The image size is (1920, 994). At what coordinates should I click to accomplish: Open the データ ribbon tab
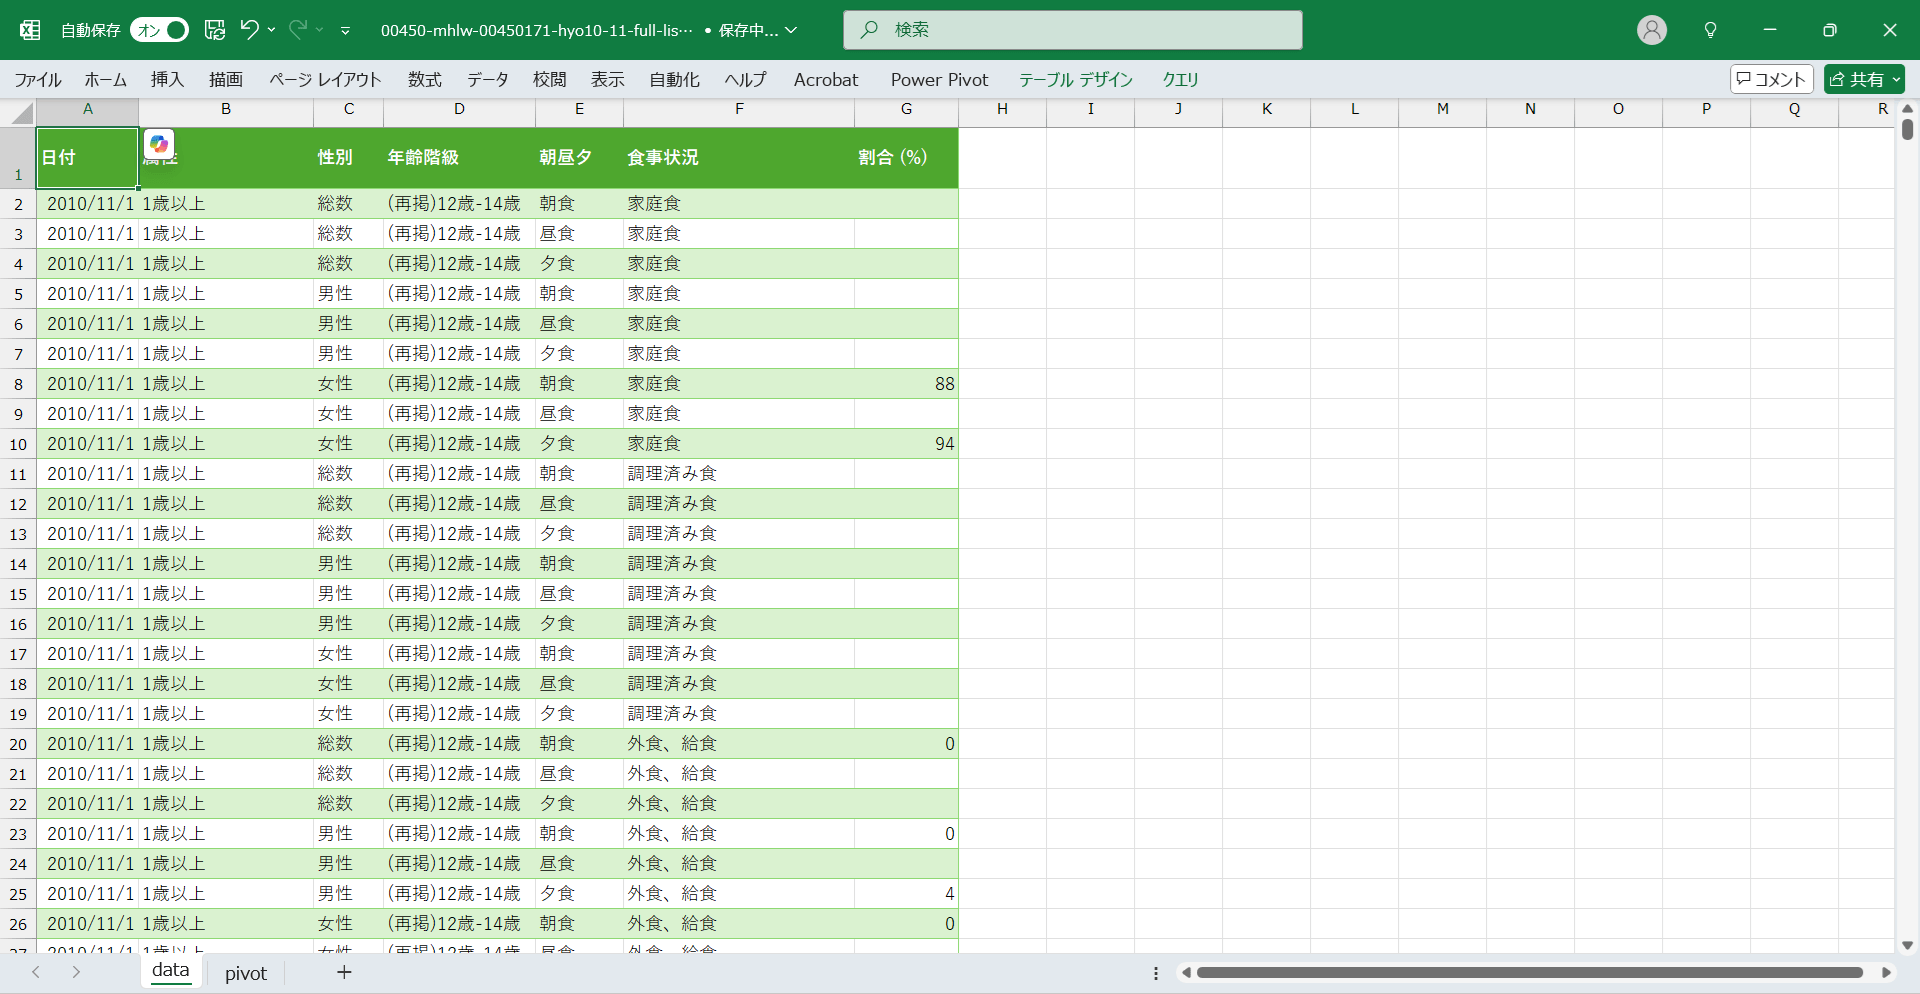487,79
